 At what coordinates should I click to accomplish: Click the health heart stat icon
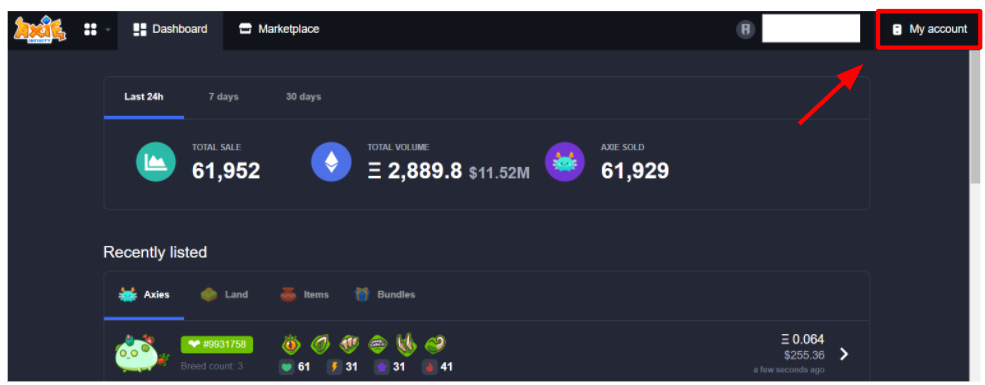pyautogui.click(x=286, y=367)
